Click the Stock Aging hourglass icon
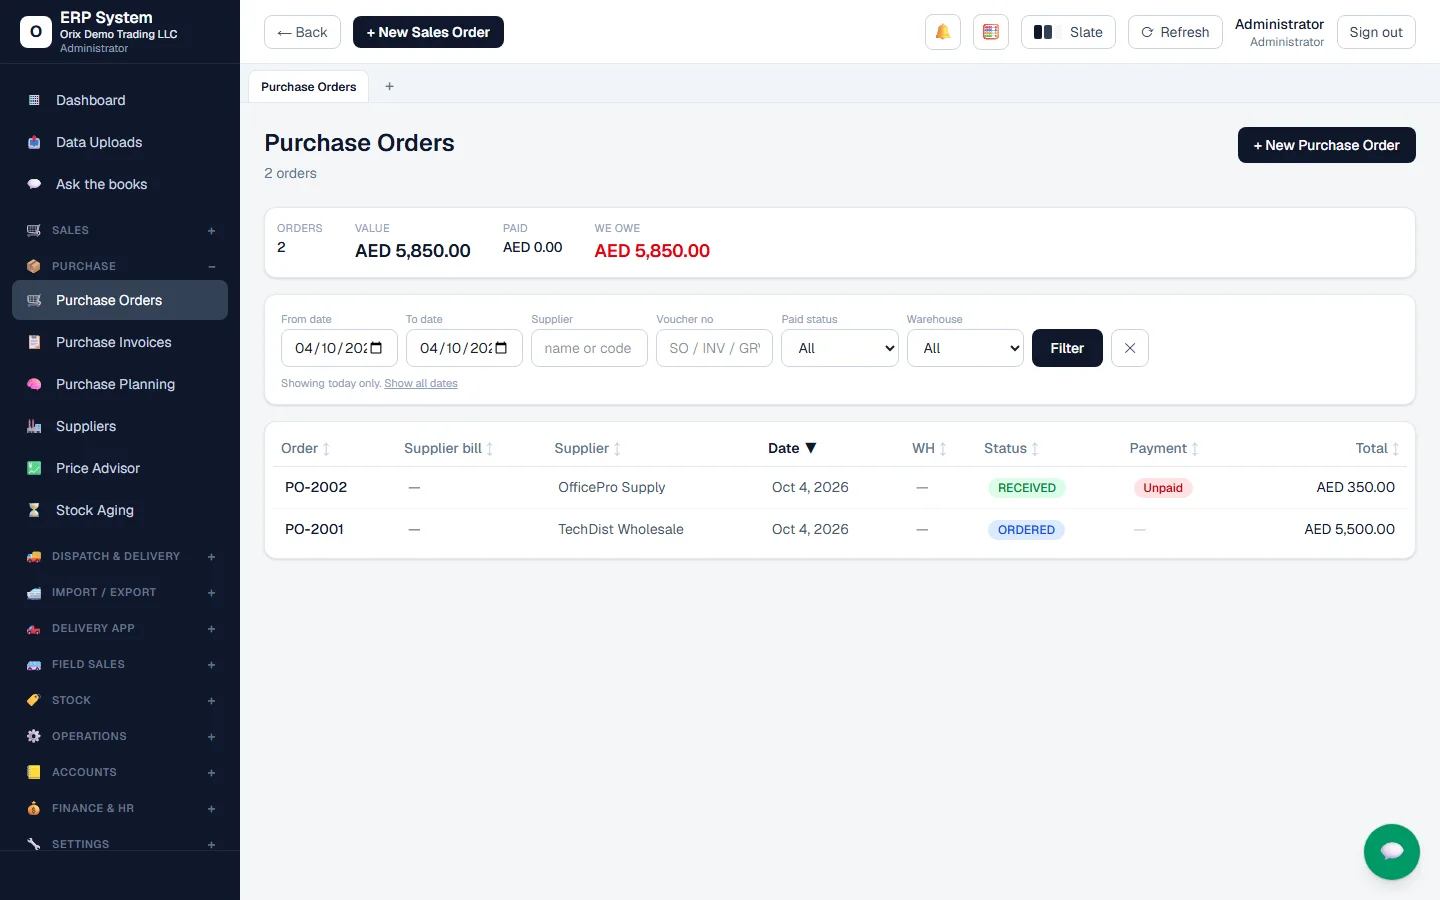 34,510
